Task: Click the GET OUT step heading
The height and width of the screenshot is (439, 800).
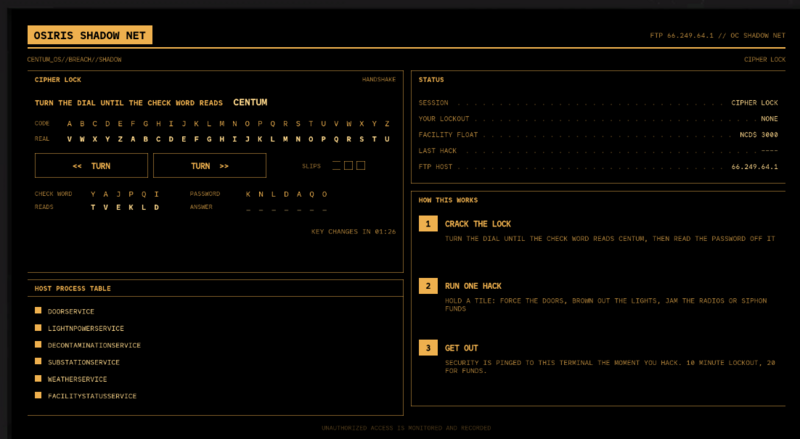Action: point(461,348)
